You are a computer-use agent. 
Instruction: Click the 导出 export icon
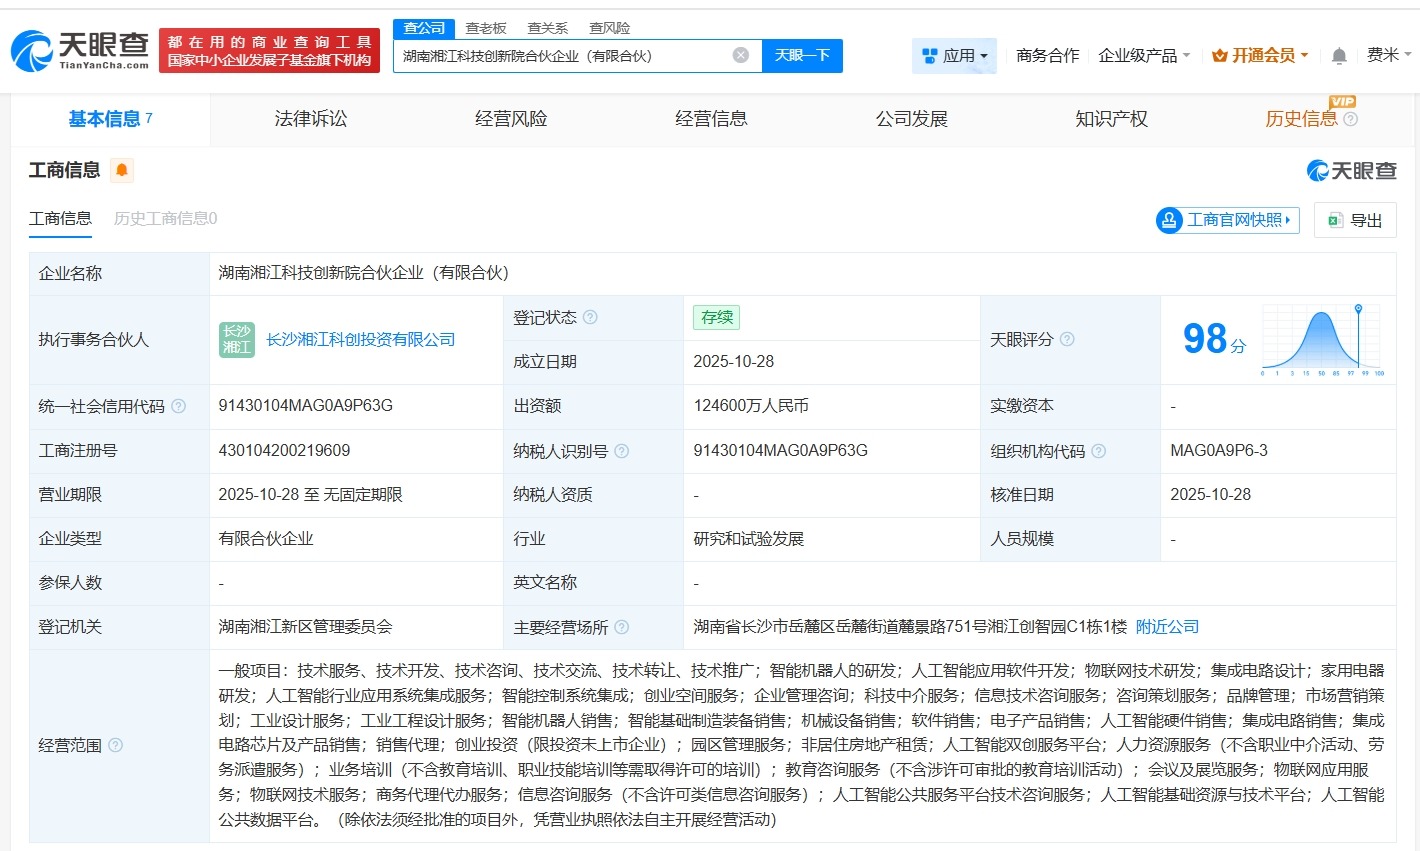tap(1334, 220)
